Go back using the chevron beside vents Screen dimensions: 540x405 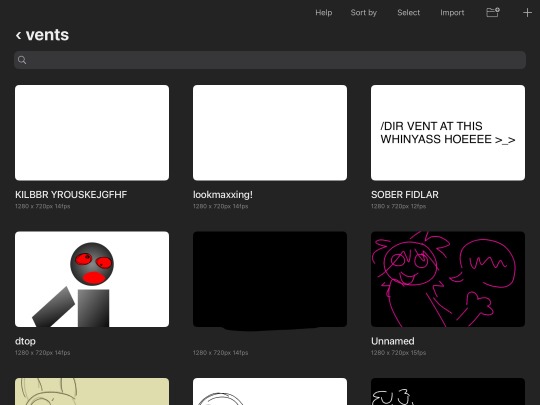[19, 35]
